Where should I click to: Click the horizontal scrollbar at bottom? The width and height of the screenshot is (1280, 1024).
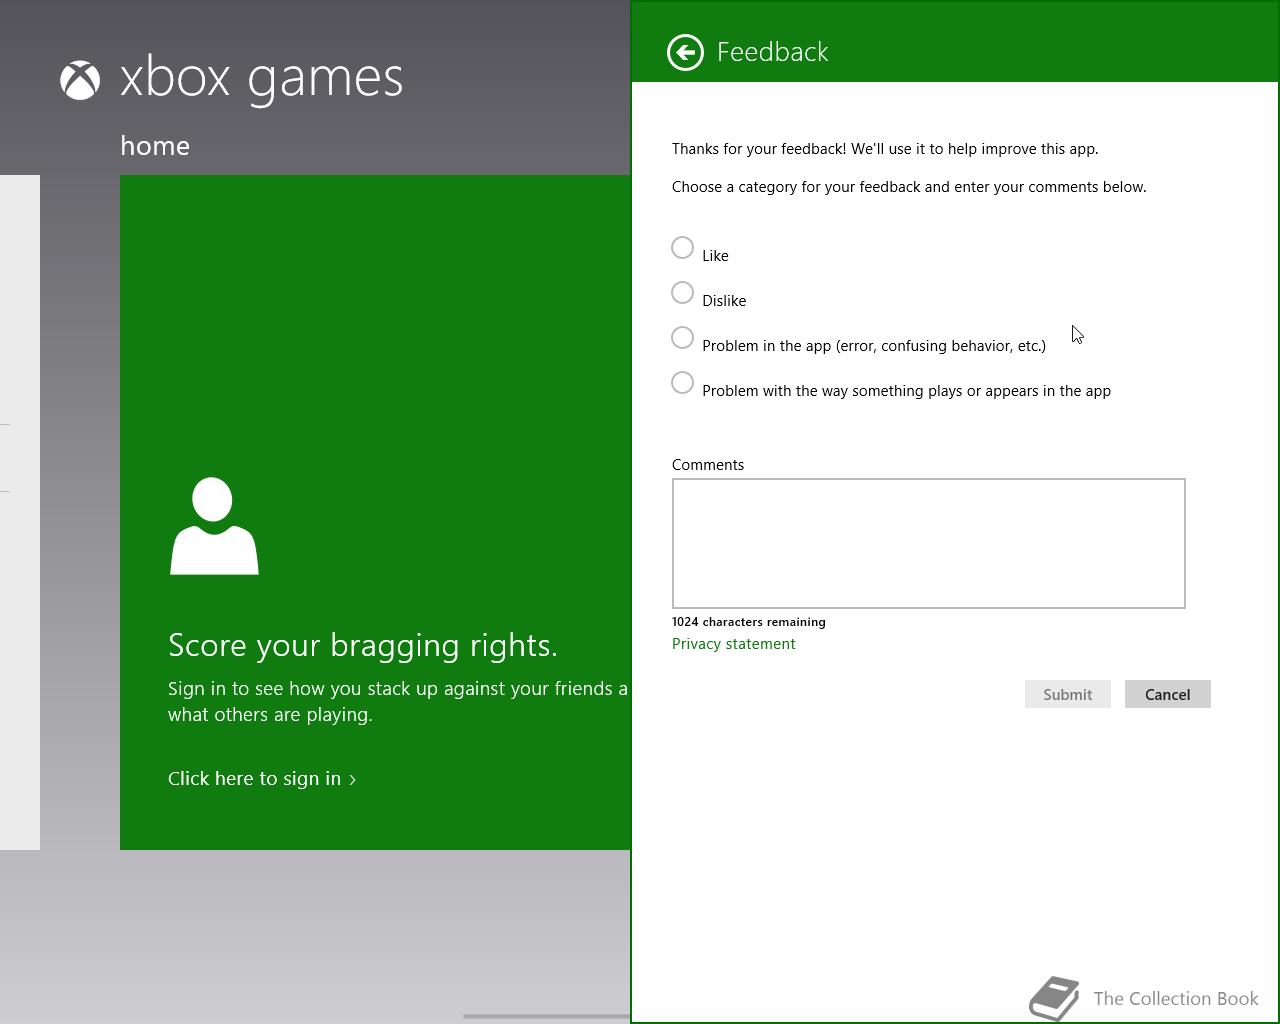546,1016
